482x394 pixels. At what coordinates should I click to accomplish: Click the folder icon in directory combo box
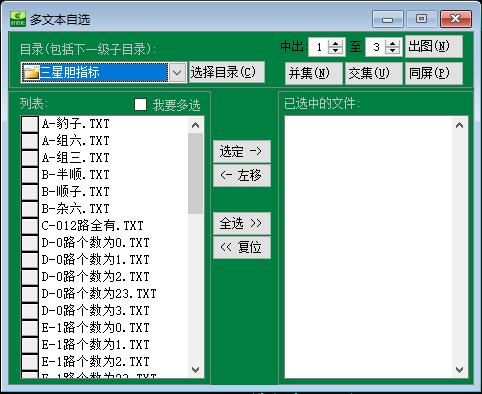31,72
